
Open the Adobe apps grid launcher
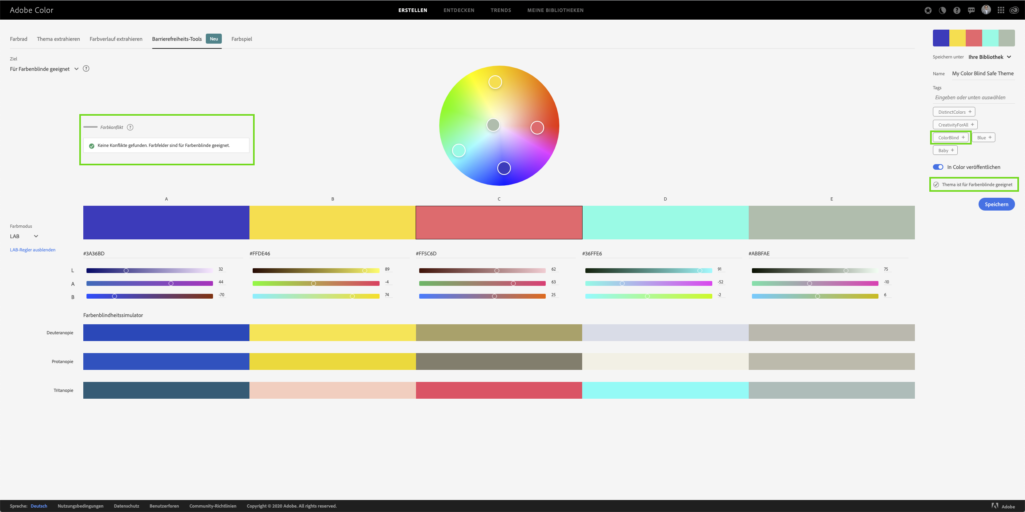pos(1001,10)
